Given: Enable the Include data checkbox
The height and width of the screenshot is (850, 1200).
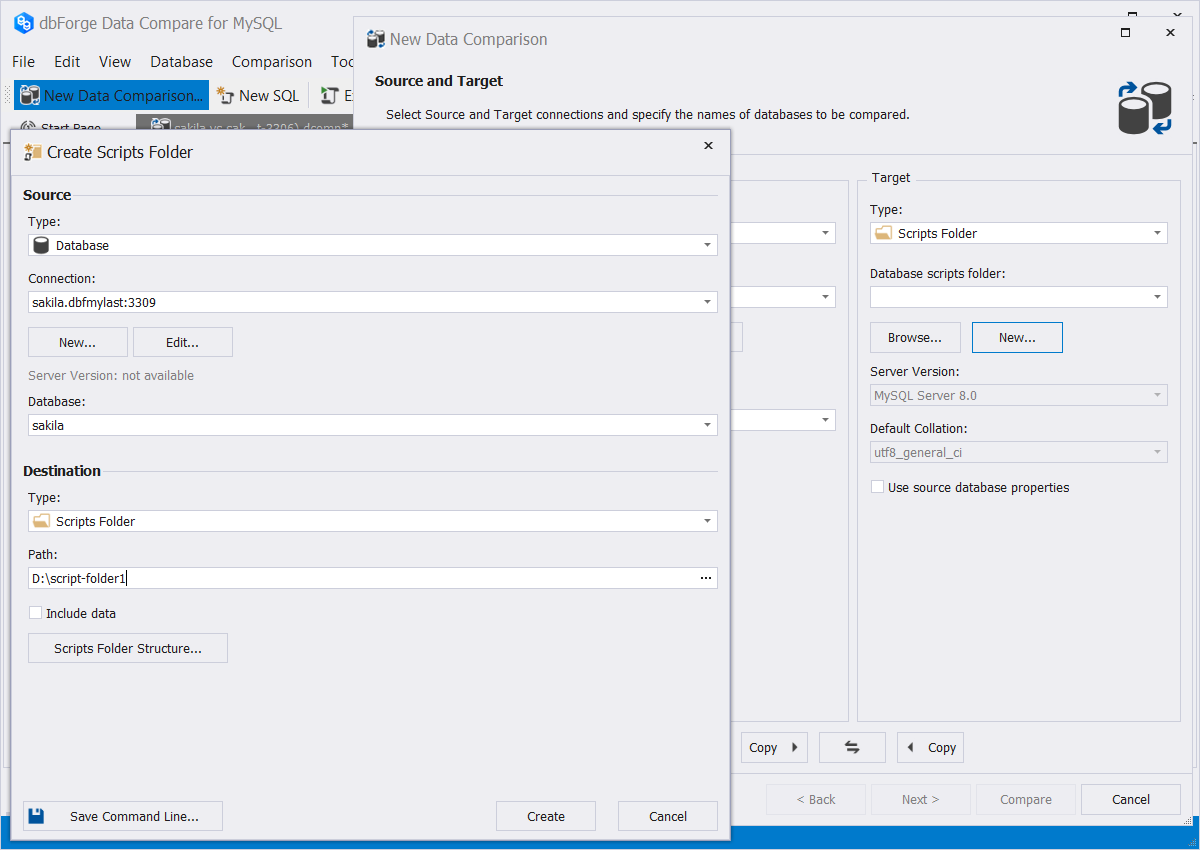Looking at the screenshot, I should (x=36, y=613).
